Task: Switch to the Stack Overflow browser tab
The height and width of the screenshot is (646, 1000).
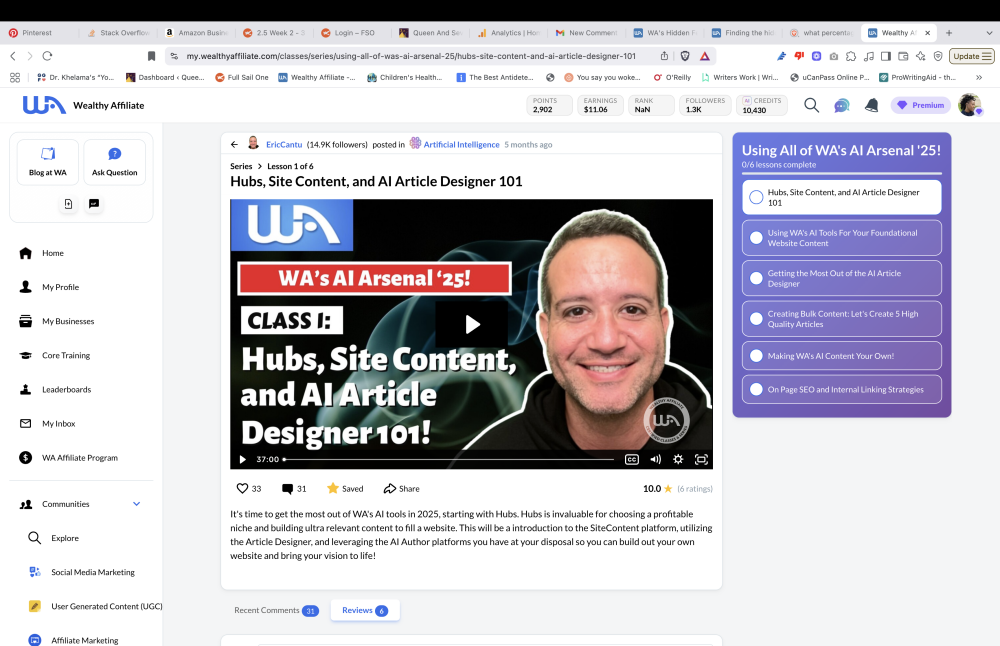Action: (x=119, y=33)
